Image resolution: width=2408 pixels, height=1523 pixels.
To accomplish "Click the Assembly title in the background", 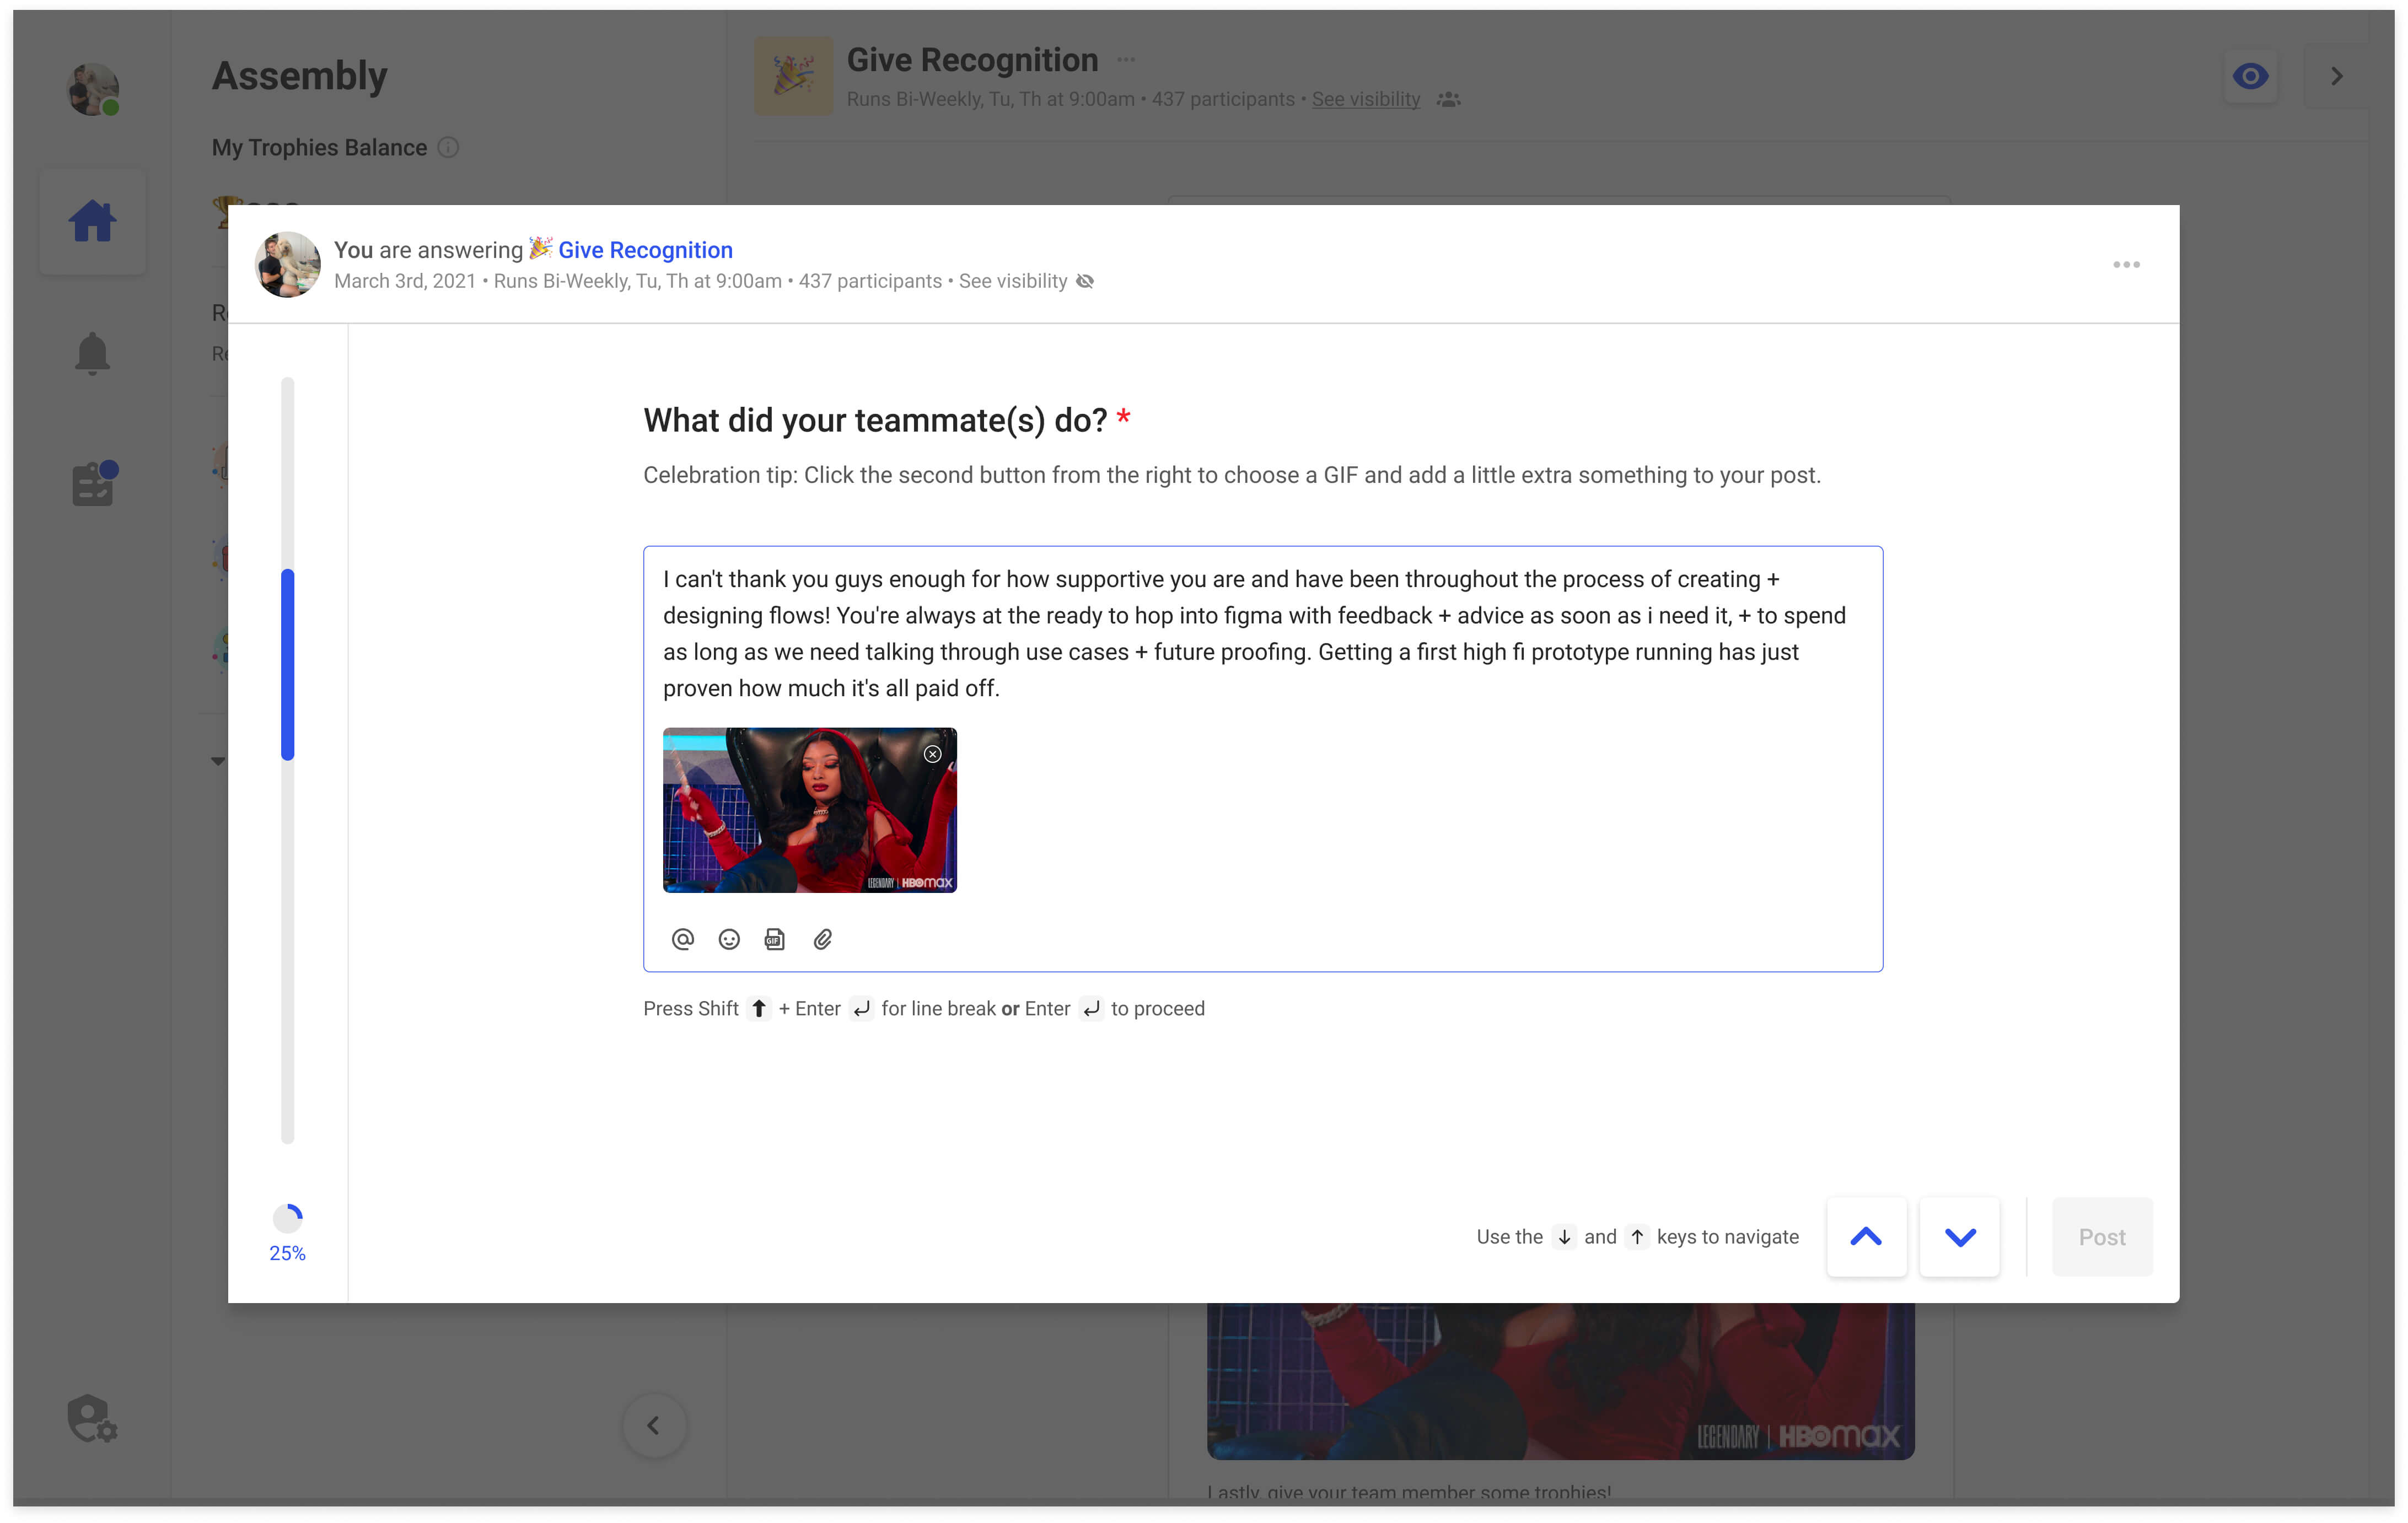I will (299, 76).
